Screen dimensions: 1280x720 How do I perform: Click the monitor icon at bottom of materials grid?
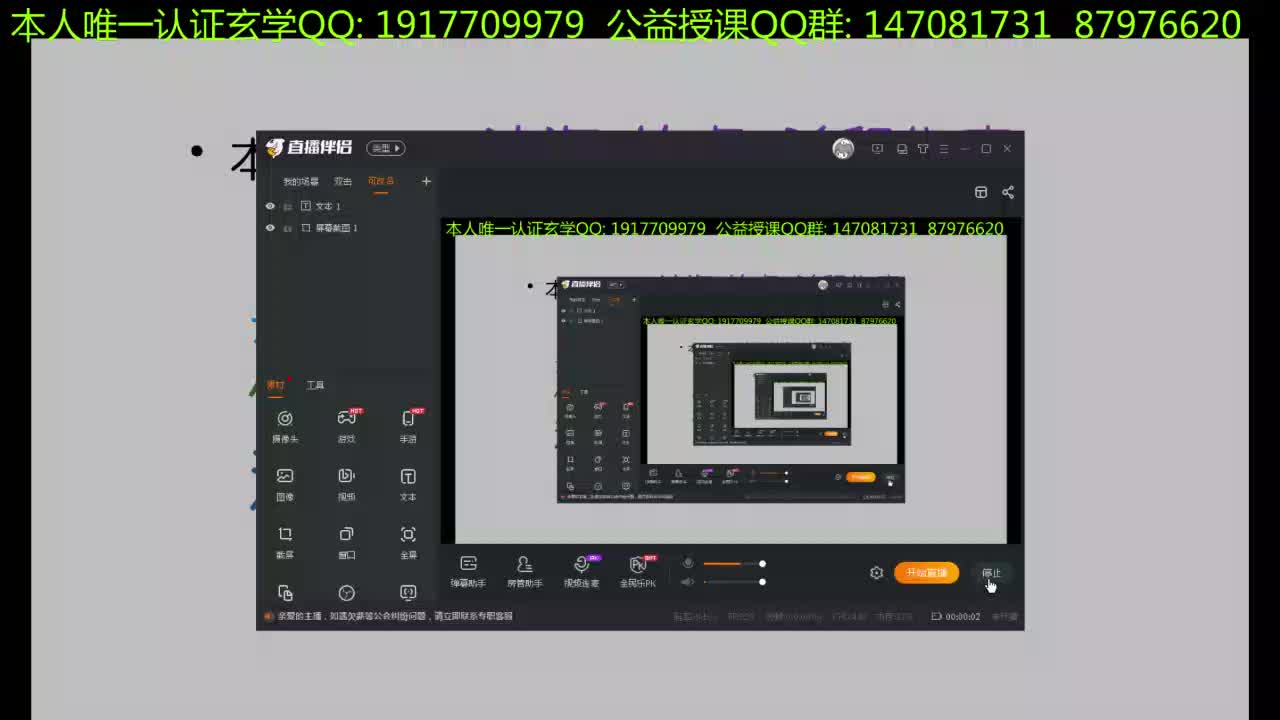point(408,593)
